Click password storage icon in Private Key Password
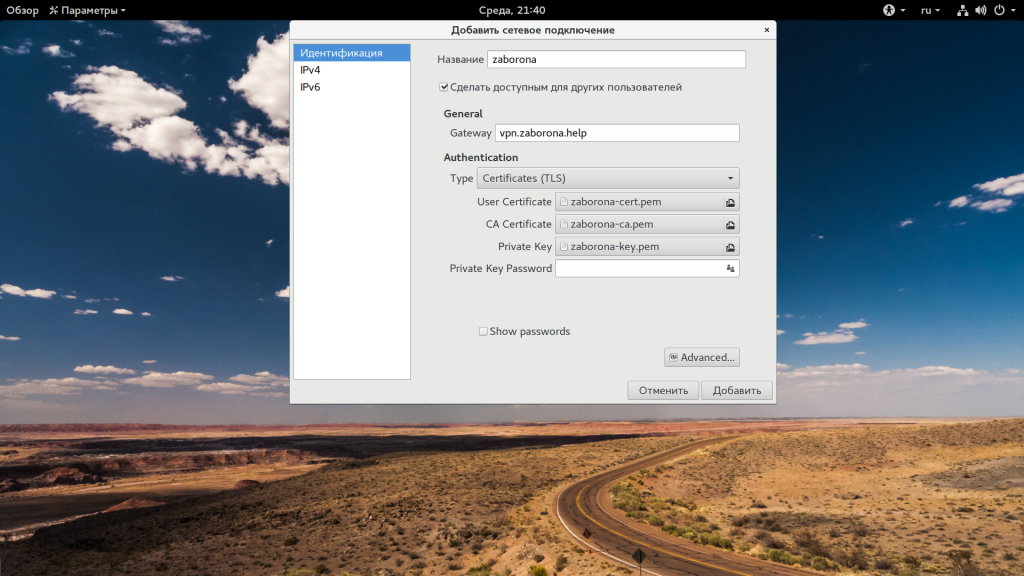 (730, 269)
